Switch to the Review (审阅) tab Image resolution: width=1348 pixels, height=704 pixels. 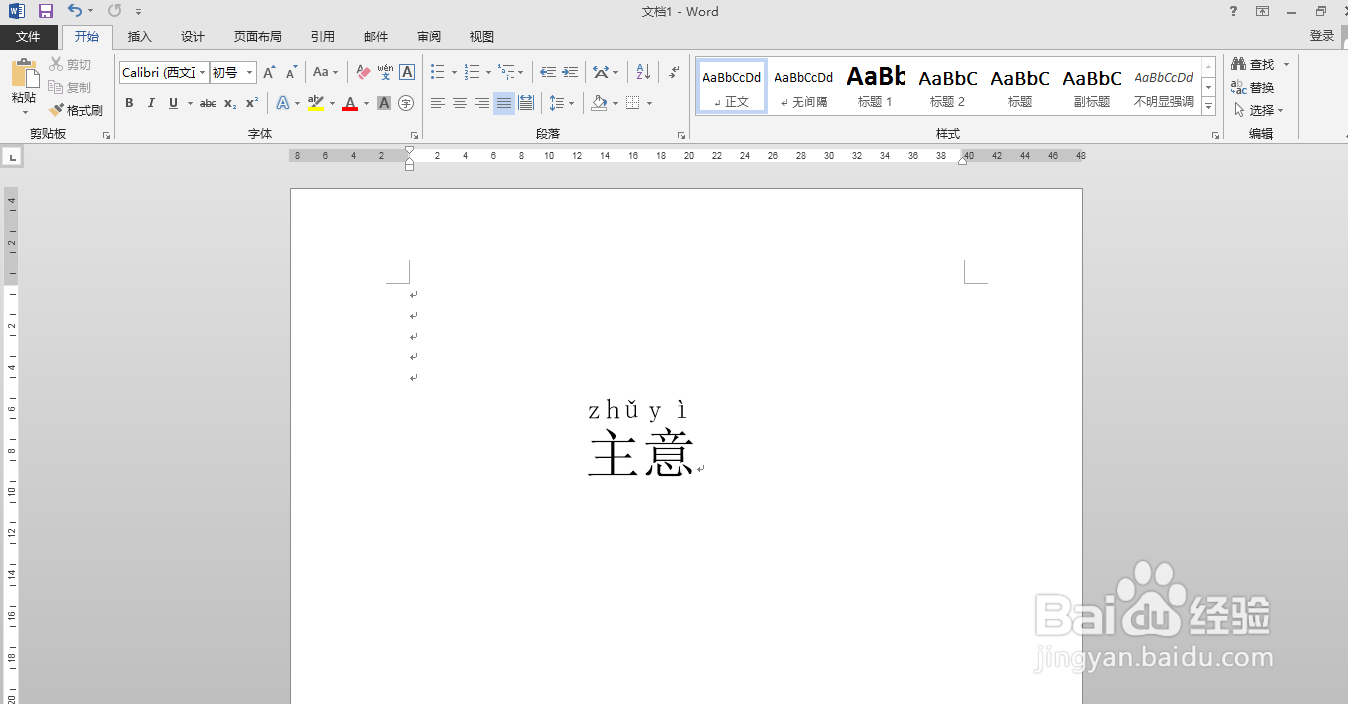tap(429, 37)
